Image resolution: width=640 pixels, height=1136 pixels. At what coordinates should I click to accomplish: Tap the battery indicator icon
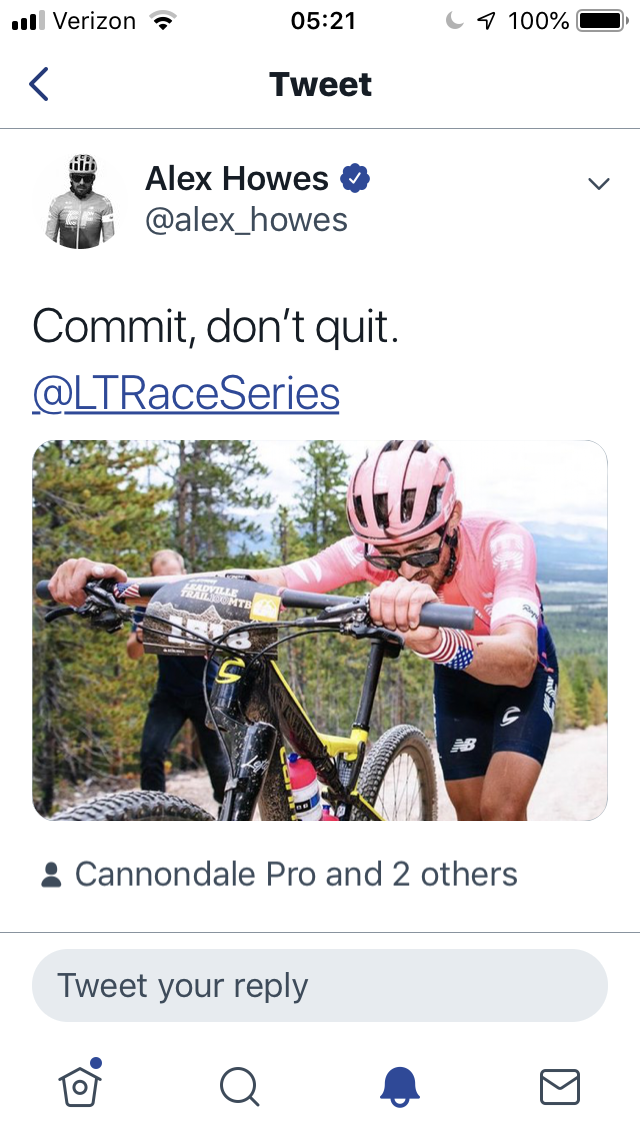[x=600, y=21]
